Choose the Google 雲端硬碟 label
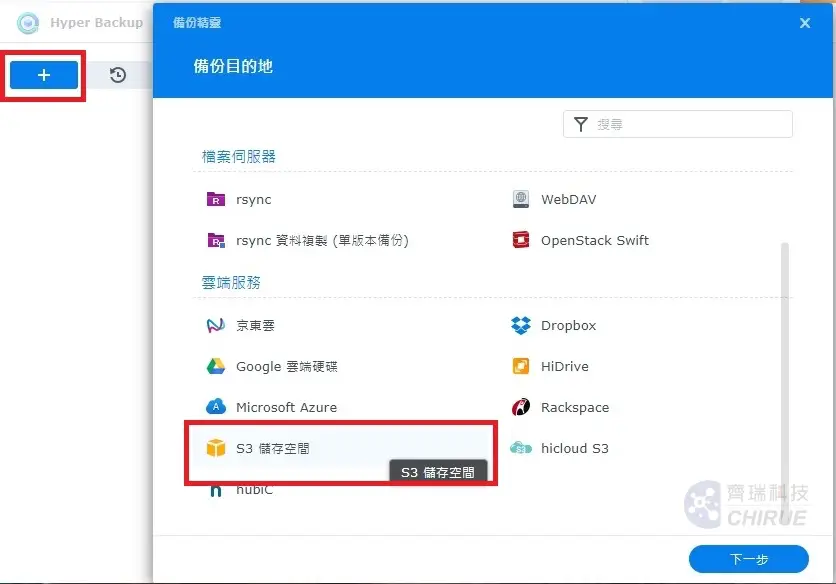The width and height of the screenshot is (836, 584). (x=287, y=366)
